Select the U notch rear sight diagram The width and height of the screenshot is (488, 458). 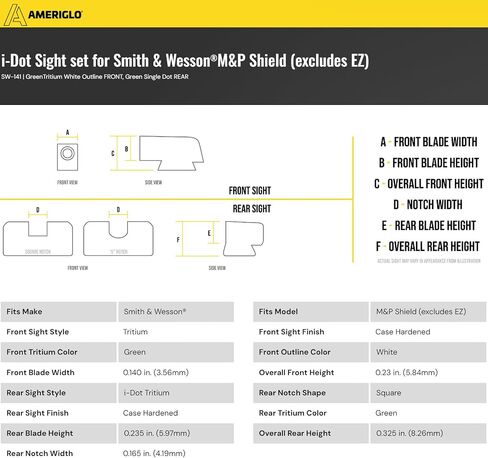118,238
